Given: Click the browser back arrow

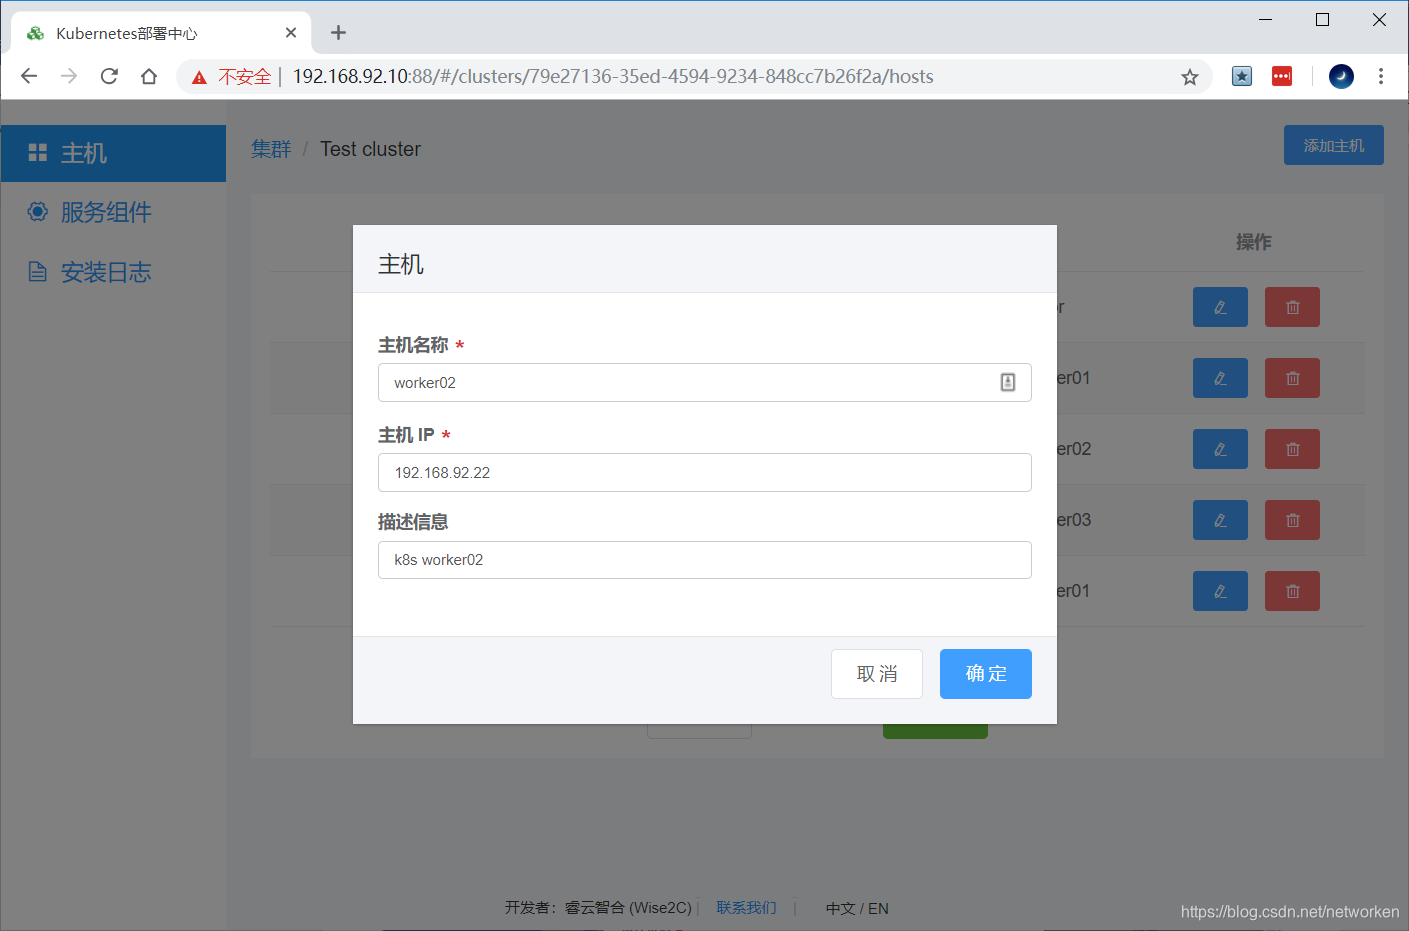Looking at the screenshot, I should coord(29,77).
